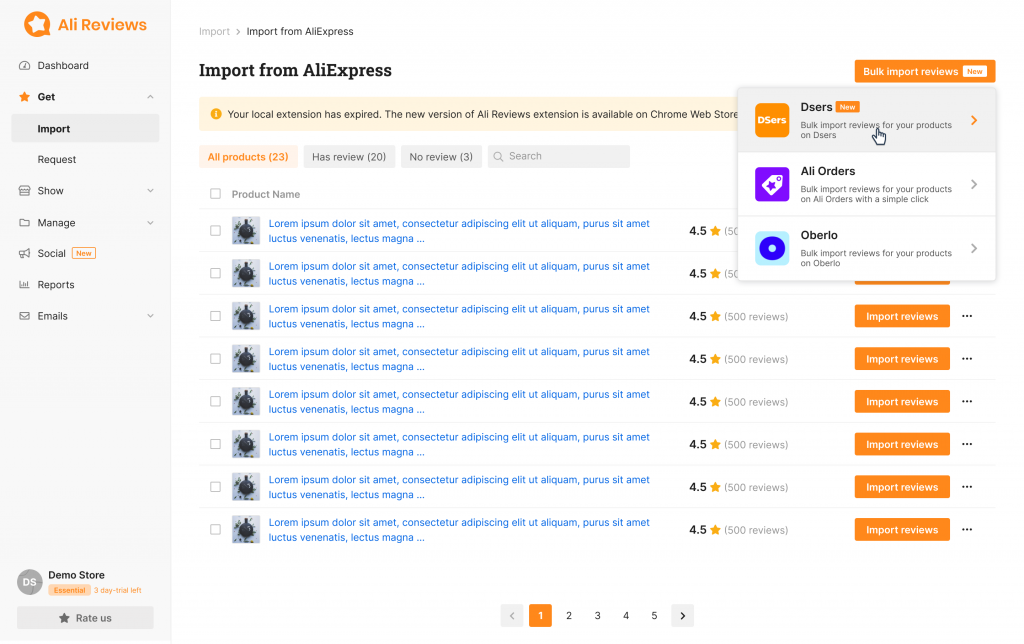Open the Oberlo option arrow
The width and height of the screenshot is (1024, 644).
974,248
